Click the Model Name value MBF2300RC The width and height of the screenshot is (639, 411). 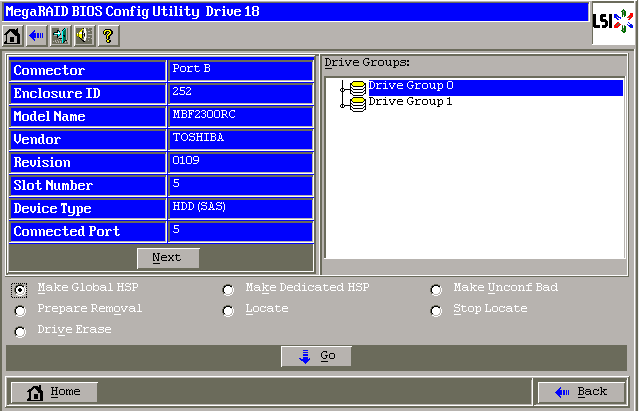(240, 116)
